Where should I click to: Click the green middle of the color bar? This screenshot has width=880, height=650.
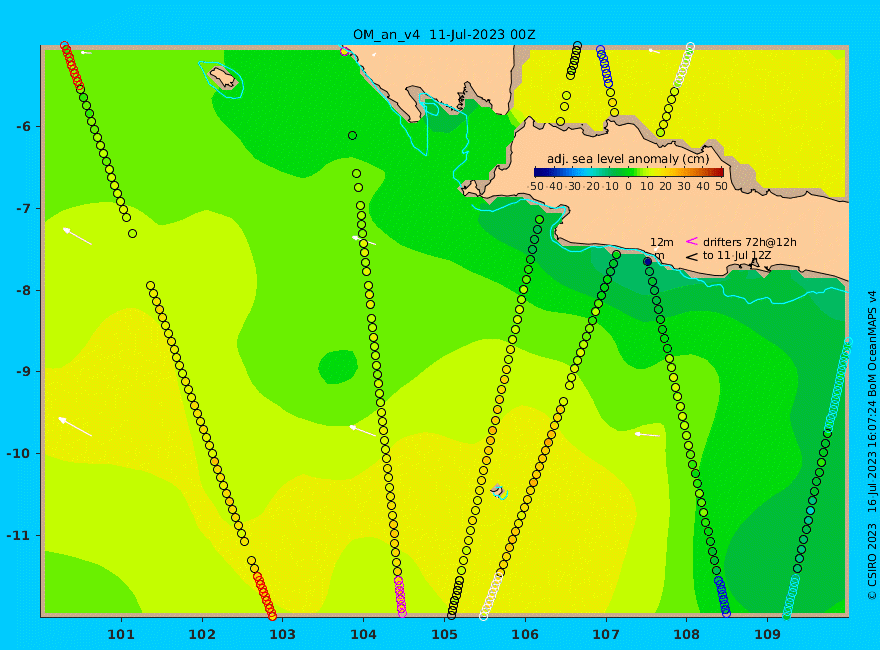click(x=629, y=172)
